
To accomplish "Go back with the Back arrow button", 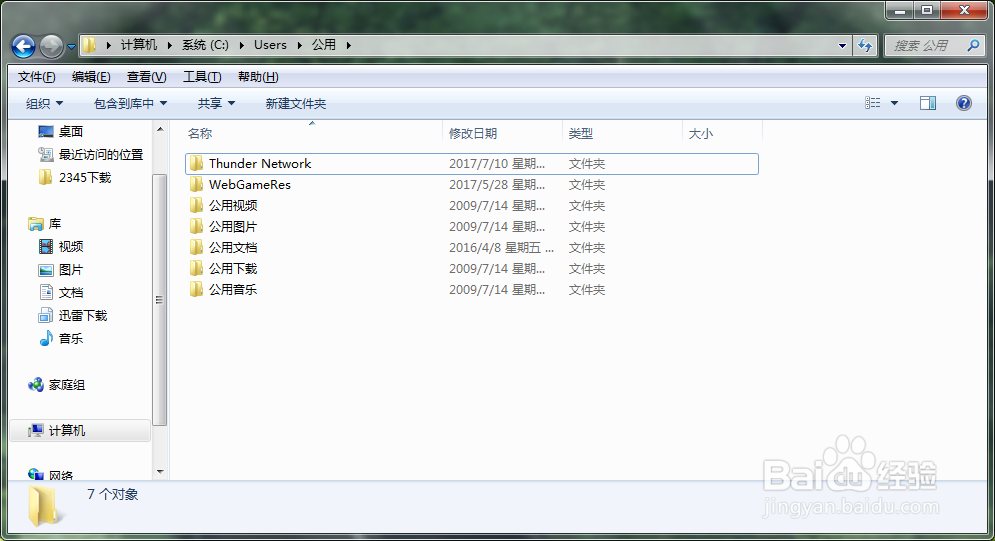I will (x=23, y=46).
